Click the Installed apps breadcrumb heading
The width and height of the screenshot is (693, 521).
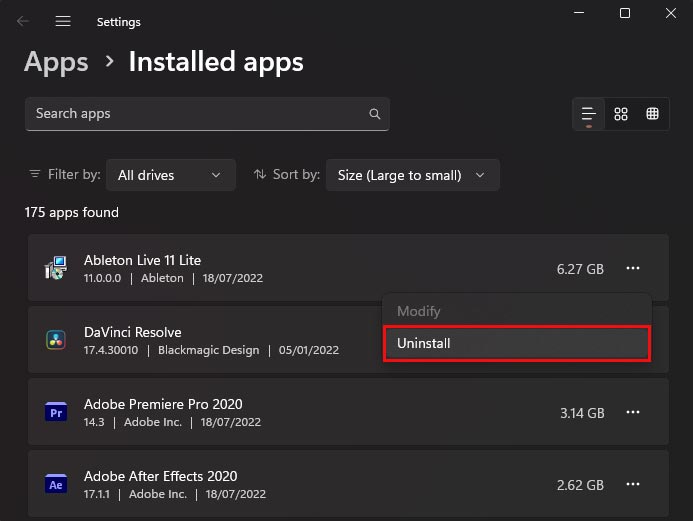click(216, 62)
